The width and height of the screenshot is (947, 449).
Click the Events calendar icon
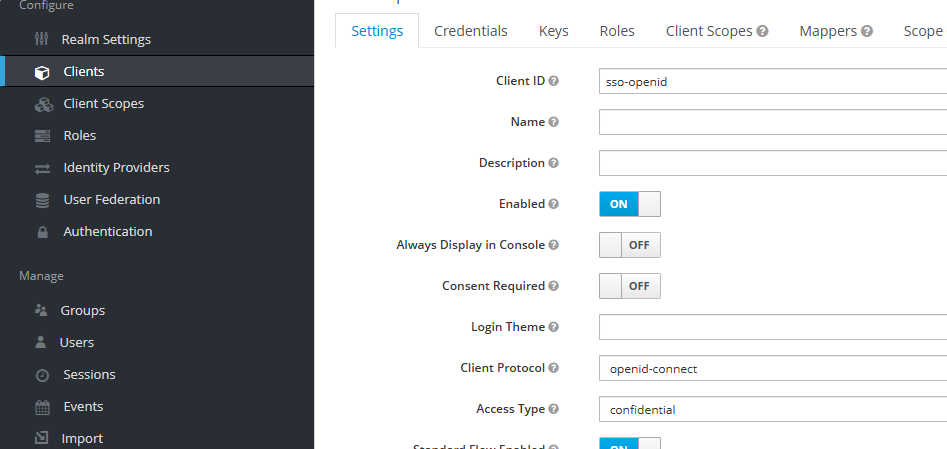click(x=42, y=407)
